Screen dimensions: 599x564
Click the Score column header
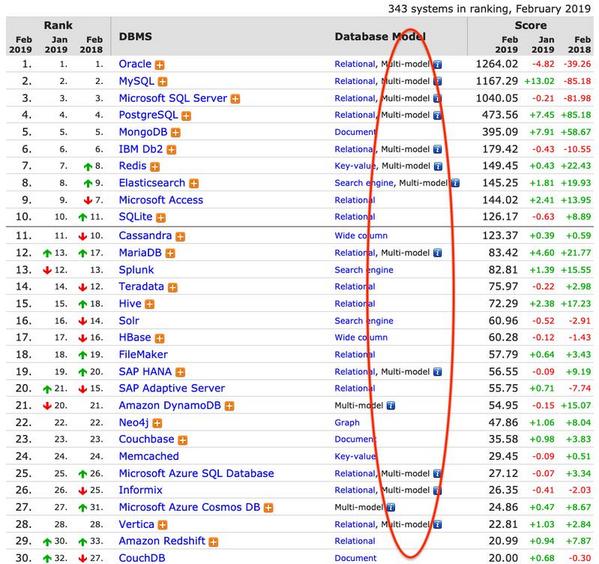[x=531, y=26]
